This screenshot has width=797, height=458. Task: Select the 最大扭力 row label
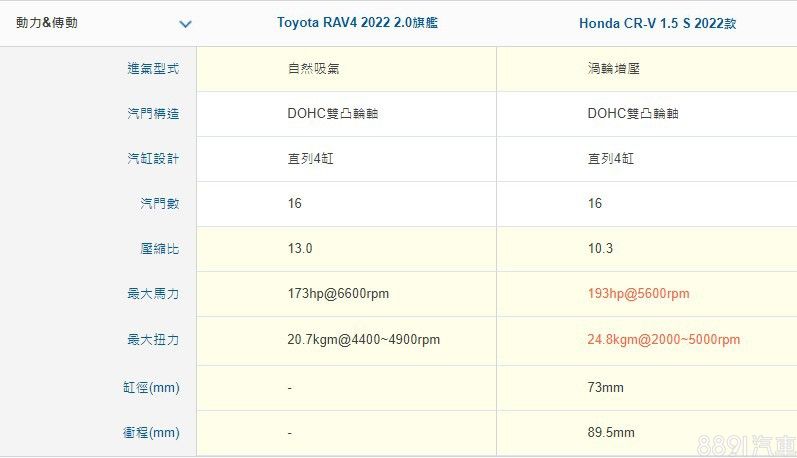153,340
